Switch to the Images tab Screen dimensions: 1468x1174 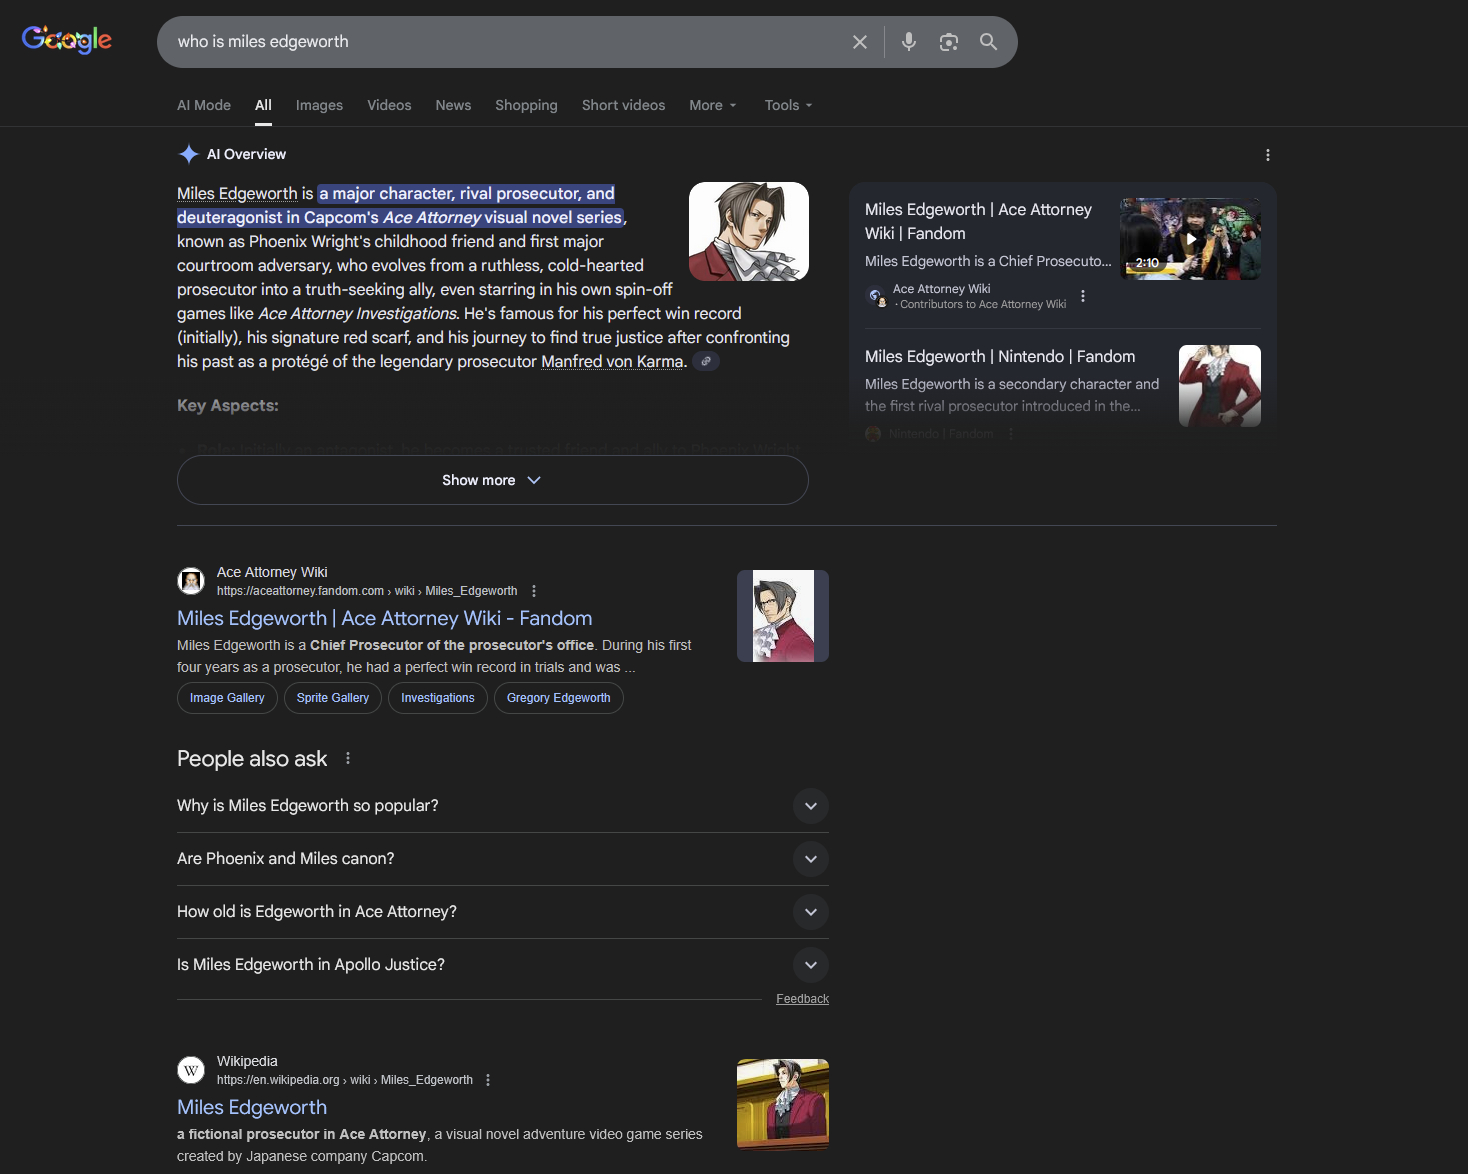(319, 105)
